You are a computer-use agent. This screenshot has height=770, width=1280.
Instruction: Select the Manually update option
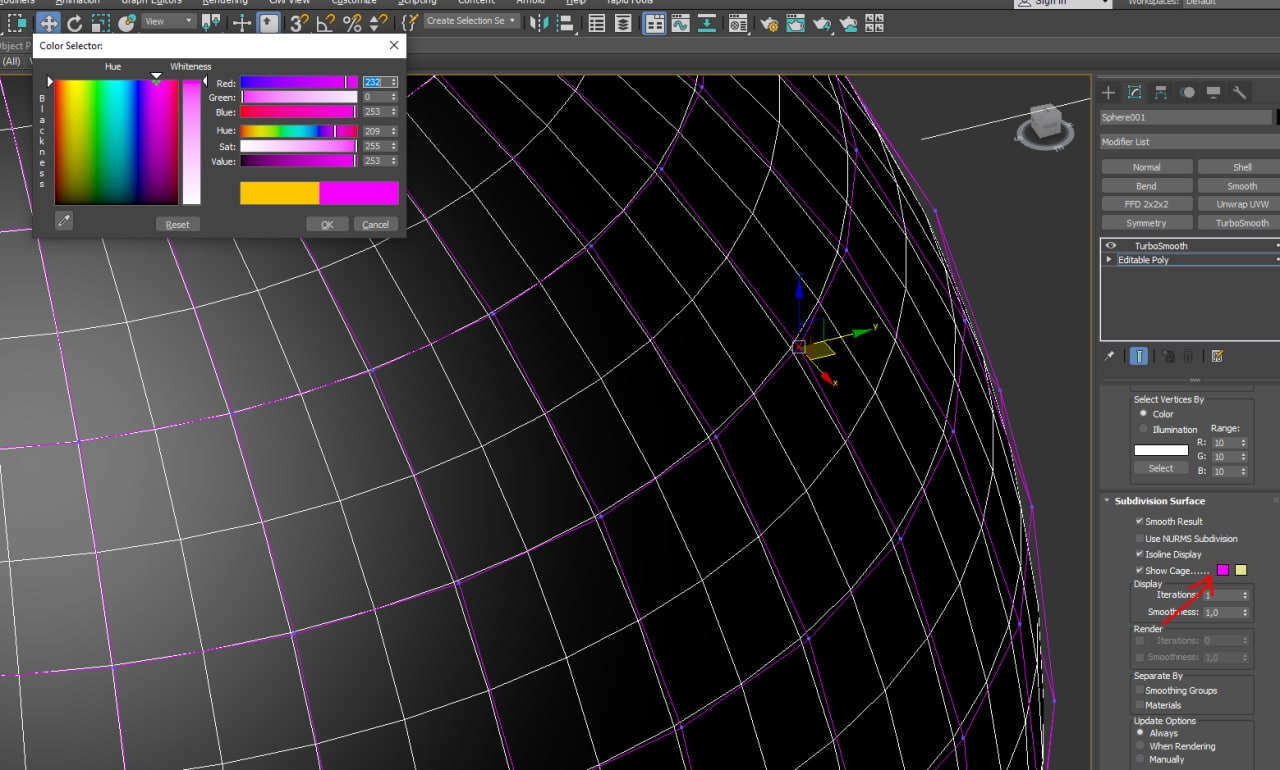[x=1139, y=760]
